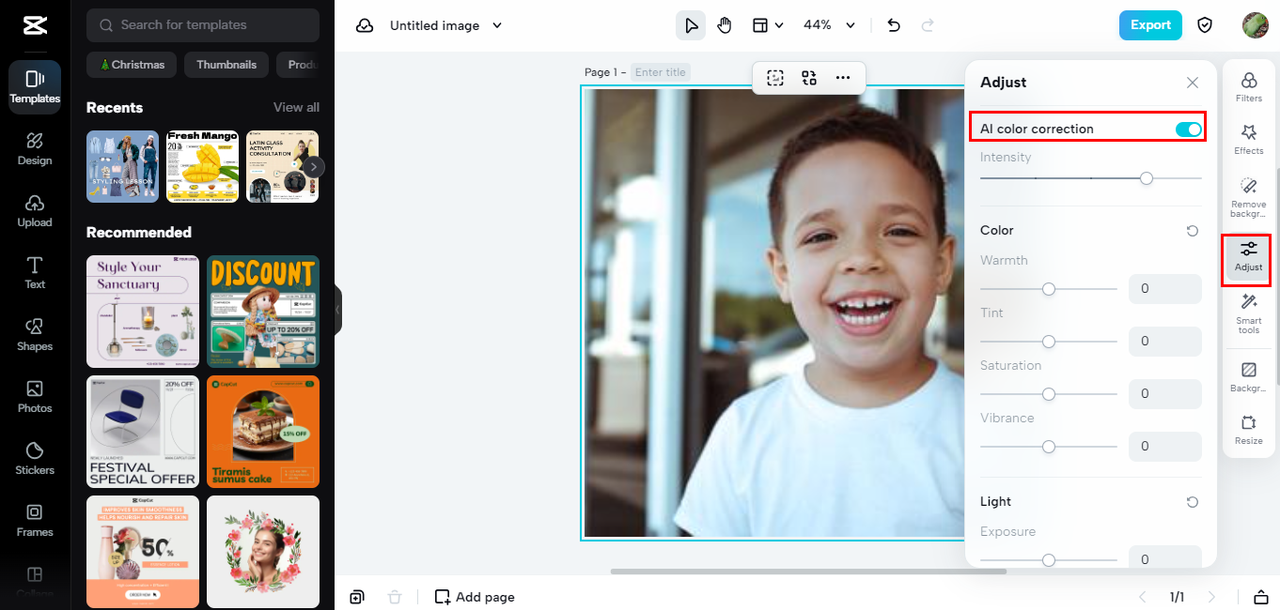Click the Warmth value input field
1280x610 pixels.
1165,289
